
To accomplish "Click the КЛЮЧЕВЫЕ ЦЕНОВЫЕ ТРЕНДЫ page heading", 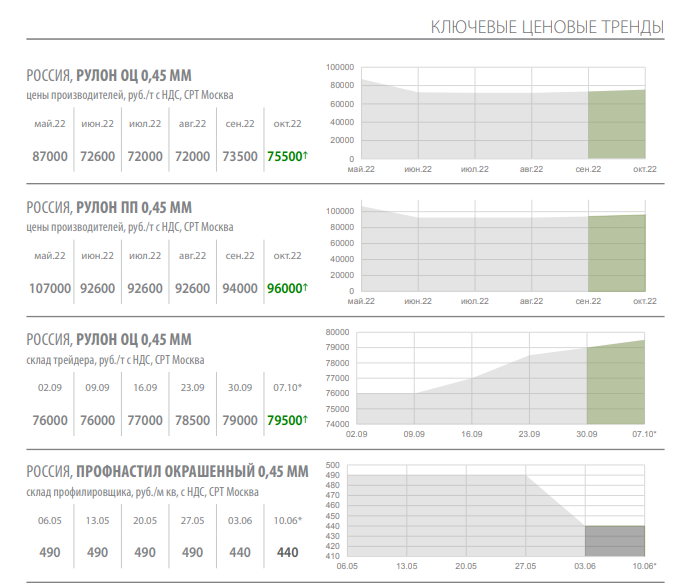I will [x=547, y=27].
